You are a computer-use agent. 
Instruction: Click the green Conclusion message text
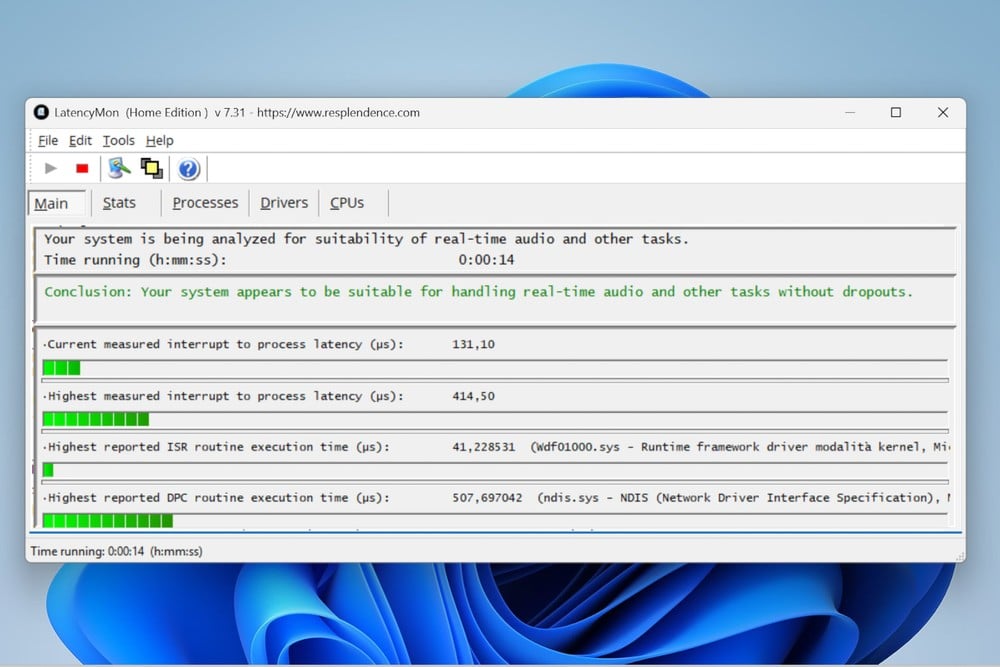pos(478,291)
